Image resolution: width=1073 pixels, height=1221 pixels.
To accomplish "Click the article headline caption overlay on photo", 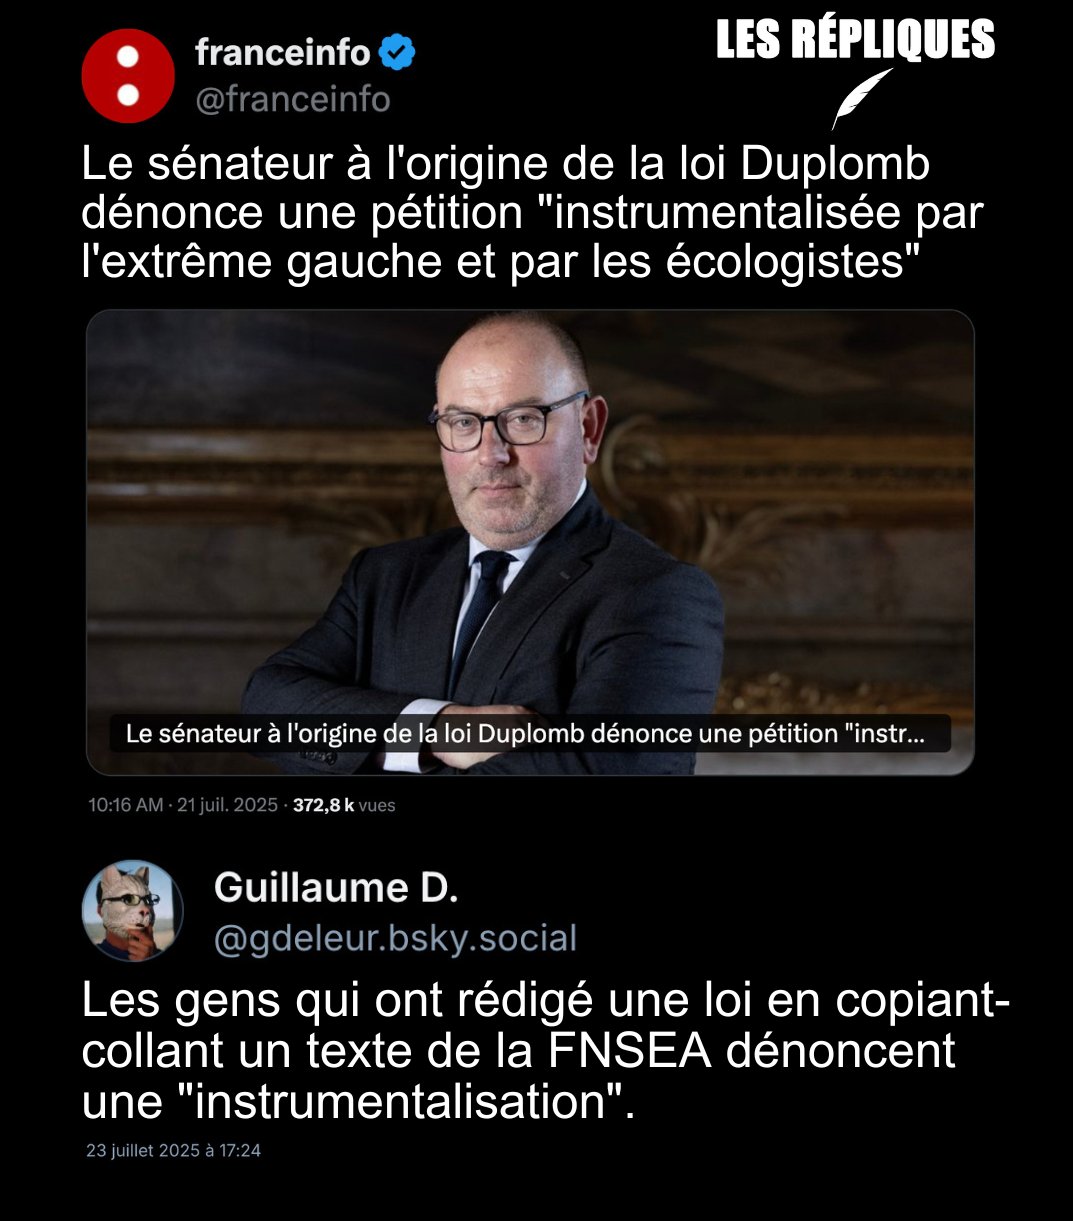I will 530,733.
